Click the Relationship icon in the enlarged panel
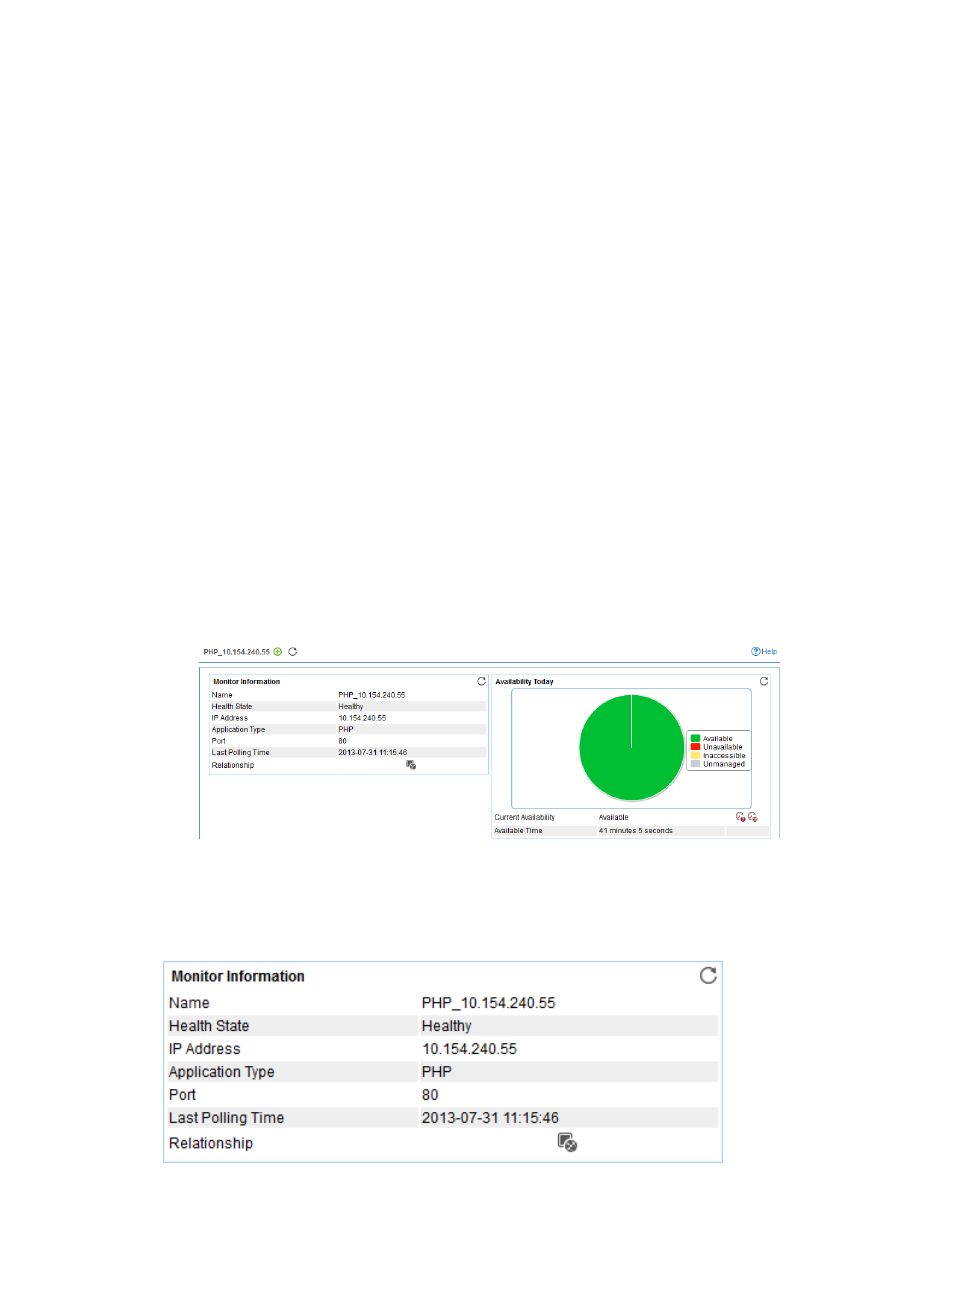Screen dimensions: 954x1296 (x=567, y=1142)
